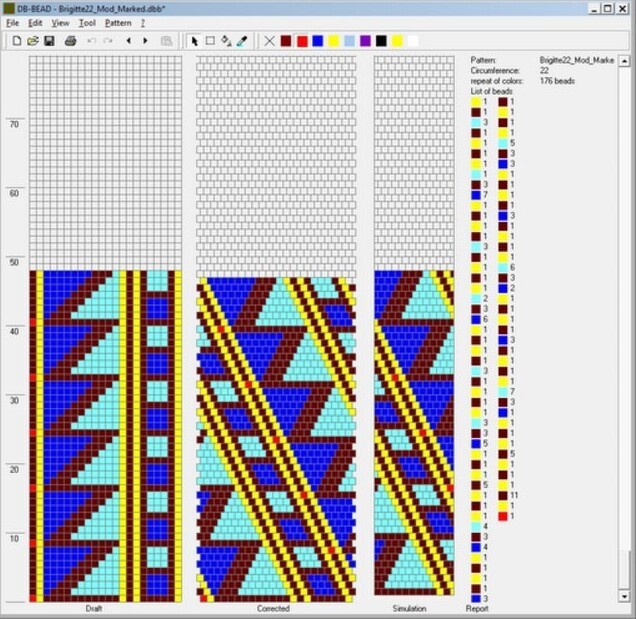This screenshot has width=636, height=619.
Task: Select the blue color swatch
Action: tap(317, 41)
